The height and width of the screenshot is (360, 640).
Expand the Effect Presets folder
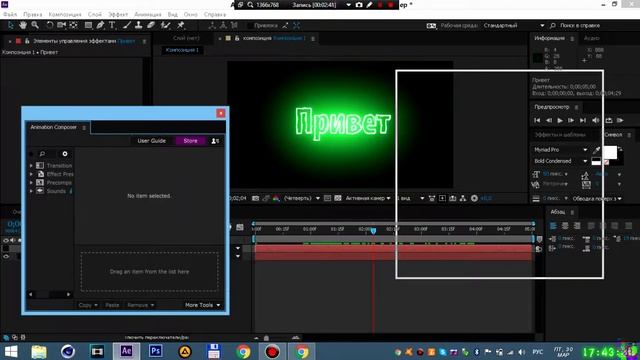pos(31,174)
